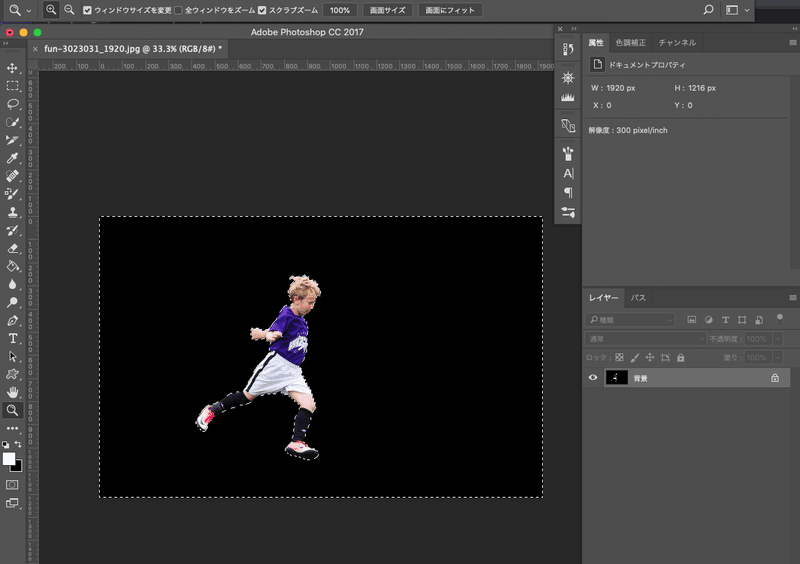The image size is (800, 564).
Task: Open the blend mode 通常 dropdown
Action: [x=645, y=339]
